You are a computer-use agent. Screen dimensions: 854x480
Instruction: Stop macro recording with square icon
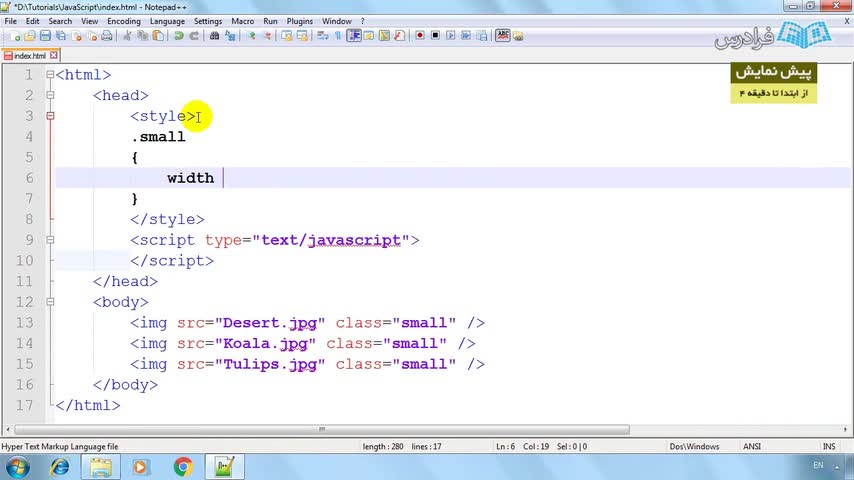pyautogui.click(x=435, y=35)
